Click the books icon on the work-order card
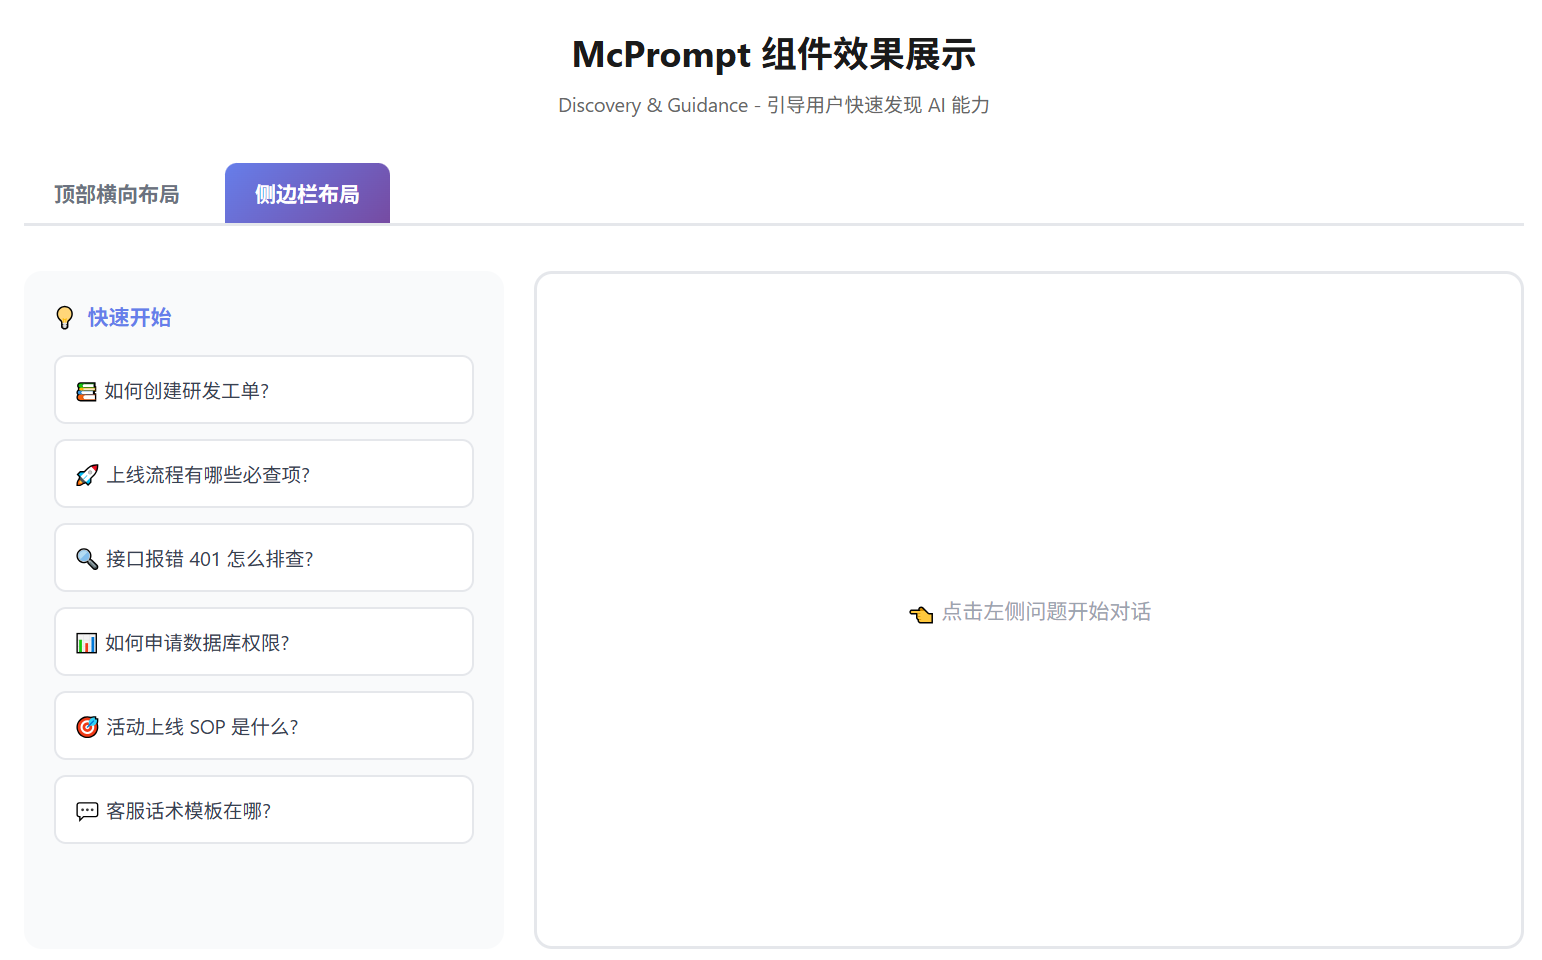 (86, 390)
